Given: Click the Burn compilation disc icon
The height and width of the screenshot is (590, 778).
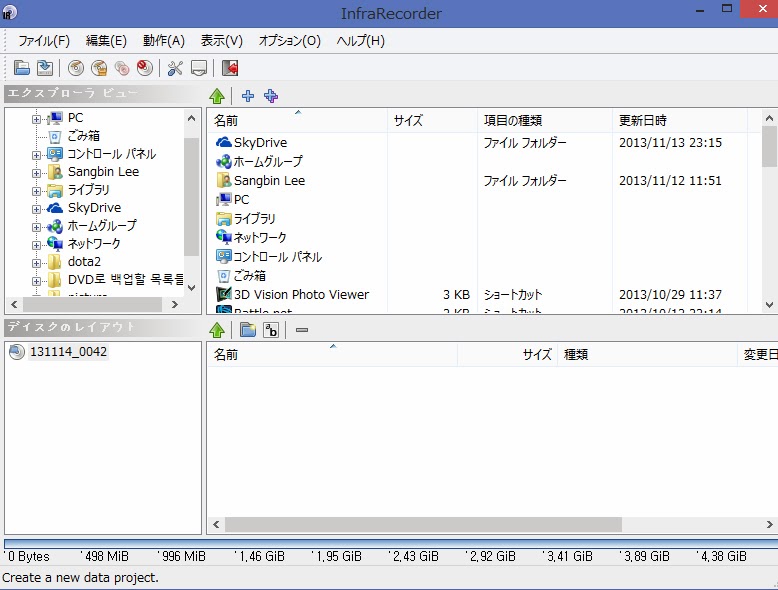Looking at the screenshot, I should 76,67.
